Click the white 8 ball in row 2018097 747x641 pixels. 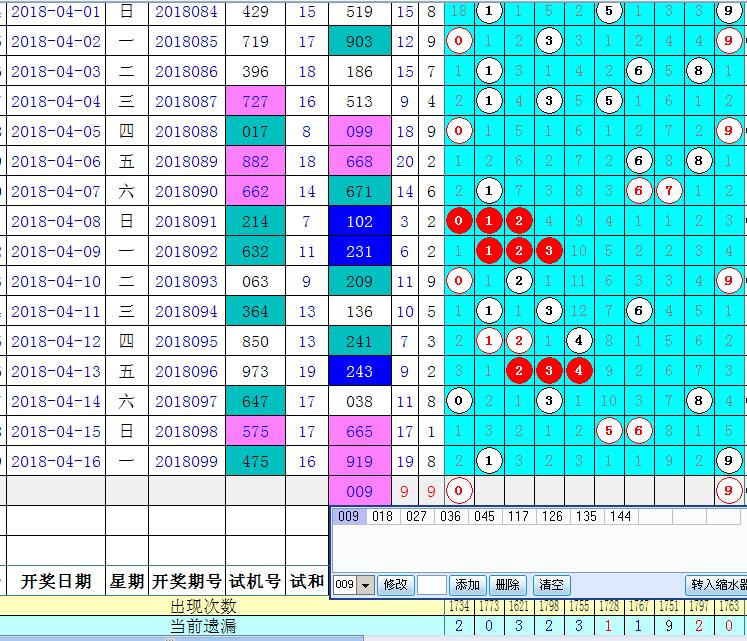(x=699, y=402)
